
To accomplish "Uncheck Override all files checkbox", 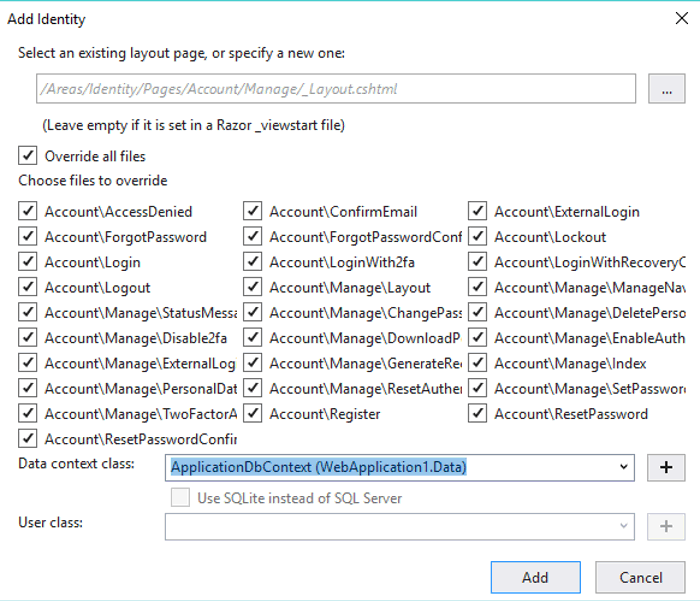I will tap(27, 156).
